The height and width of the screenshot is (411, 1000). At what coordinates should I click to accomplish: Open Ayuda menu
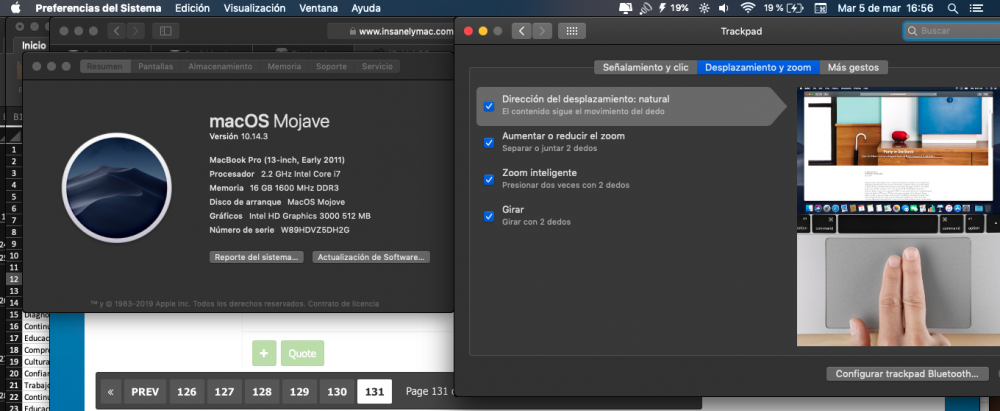tap(366, 8)
